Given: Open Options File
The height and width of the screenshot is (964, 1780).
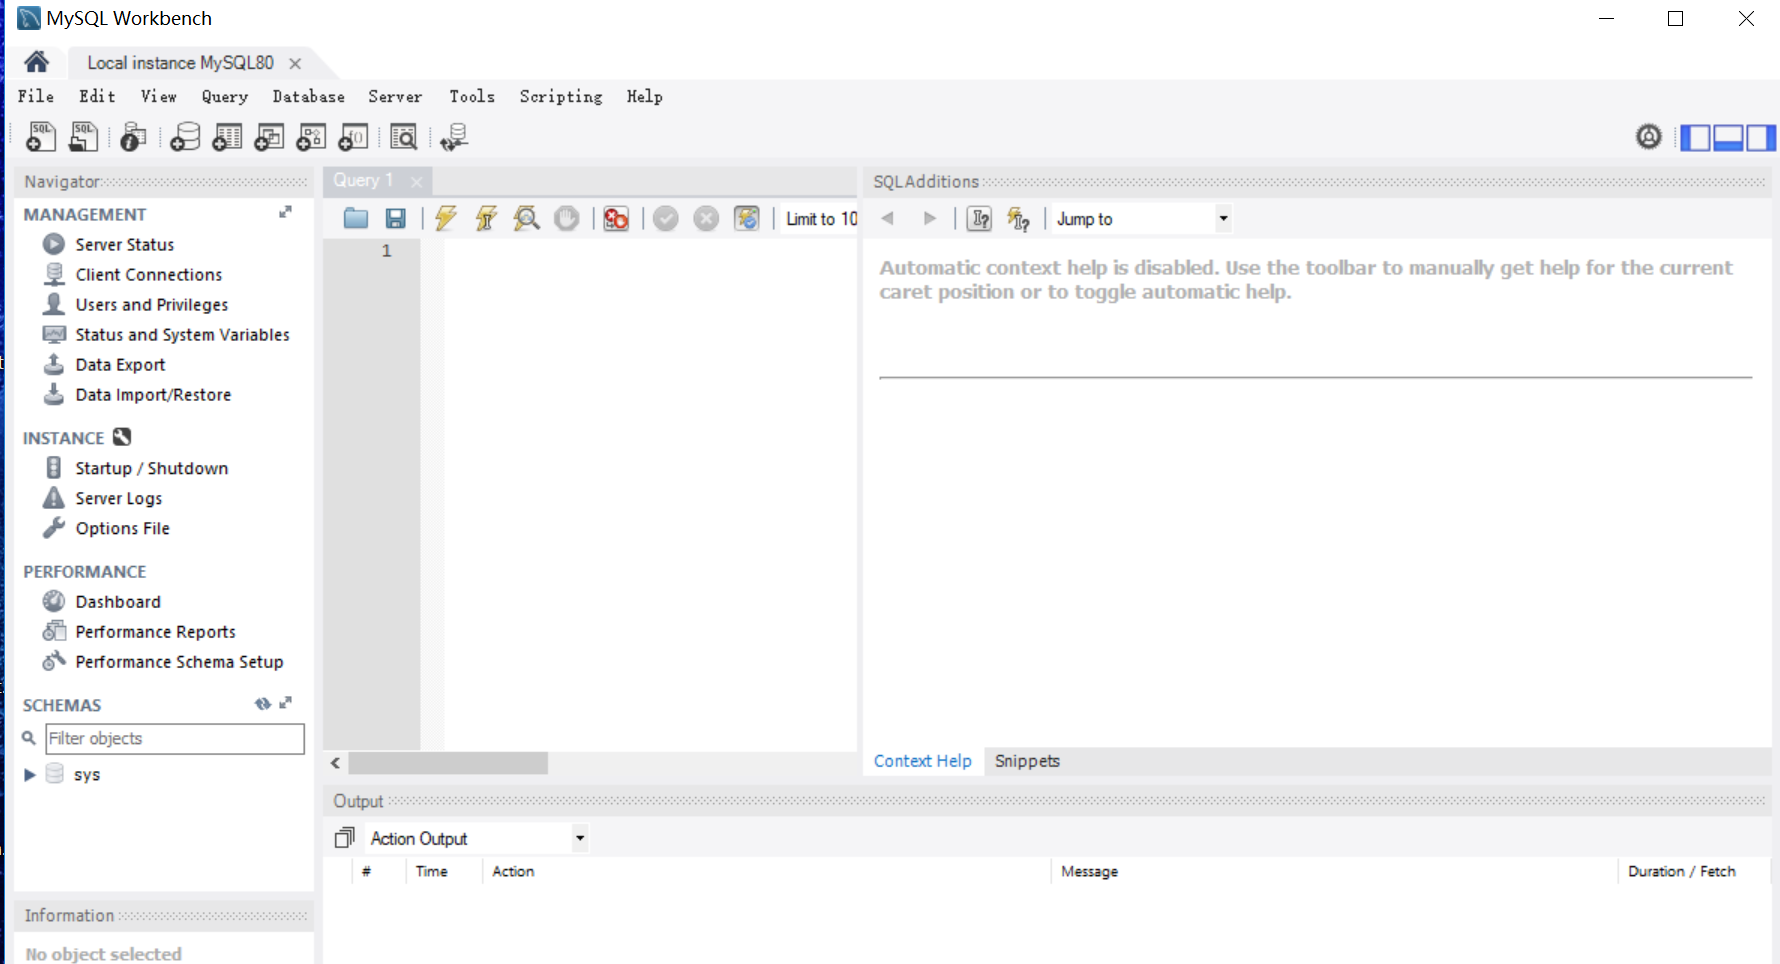Looking at the screenshot, I should click(x=123, y=528).
